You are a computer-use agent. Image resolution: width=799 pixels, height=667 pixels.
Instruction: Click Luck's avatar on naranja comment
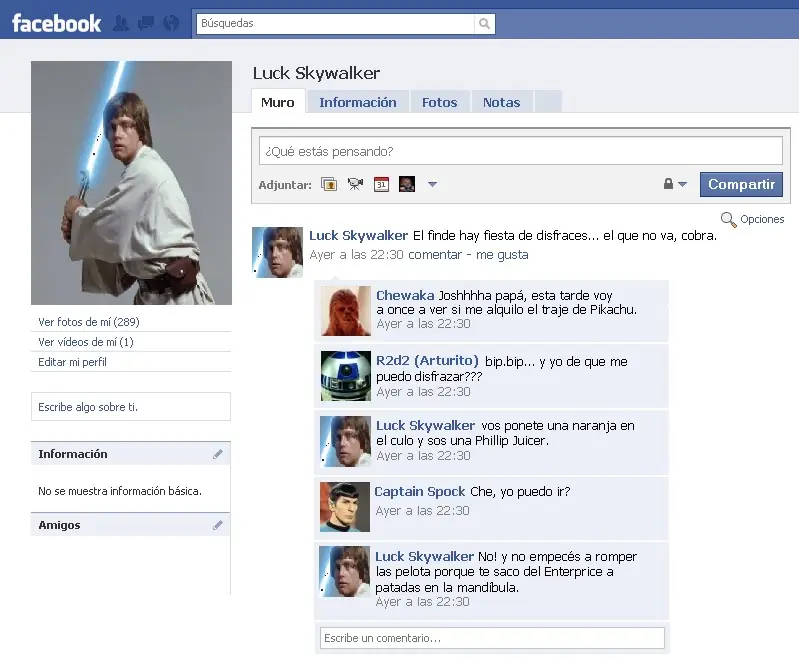(345, 441)
